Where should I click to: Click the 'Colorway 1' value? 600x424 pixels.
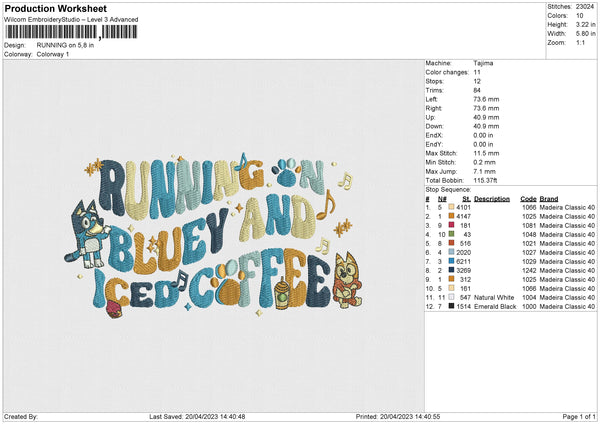point(53,54)
